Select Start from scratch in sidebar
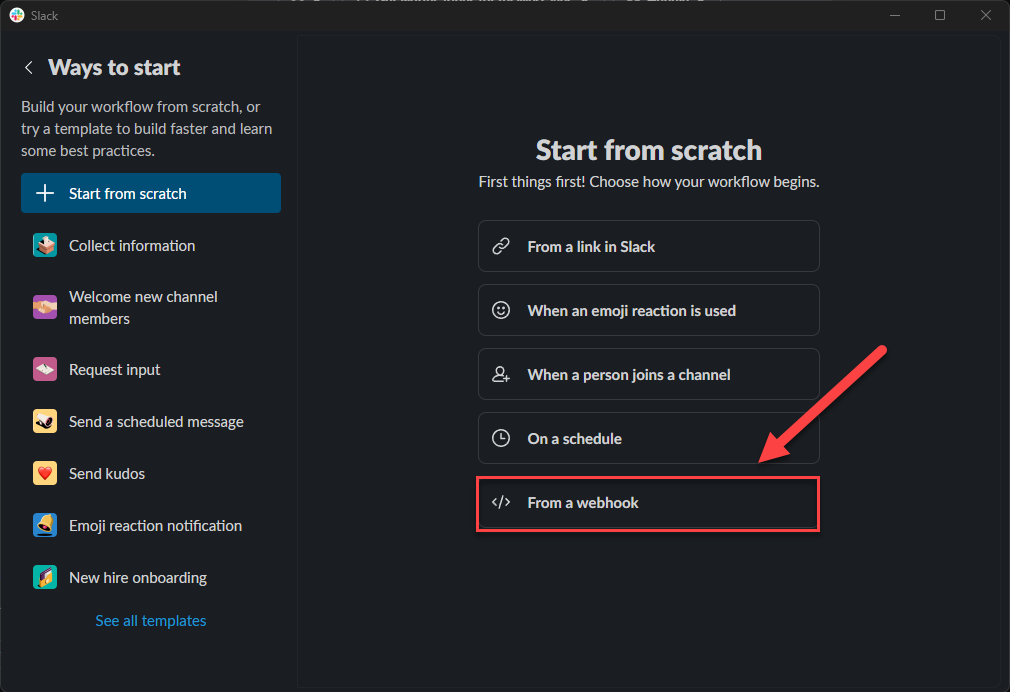1010x692 pixels. pyautogui.click(x=151, y=194)
